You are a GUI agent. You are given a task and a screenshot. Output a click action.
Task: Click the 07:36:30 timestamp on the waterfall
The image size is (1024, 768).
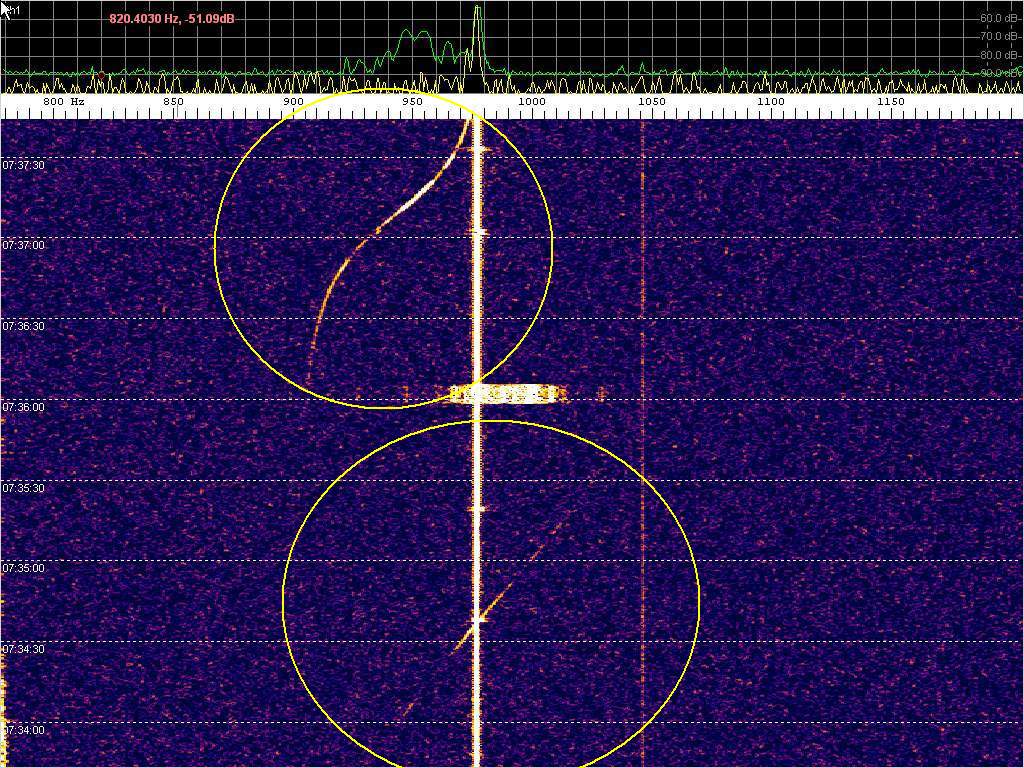(23, 326)
